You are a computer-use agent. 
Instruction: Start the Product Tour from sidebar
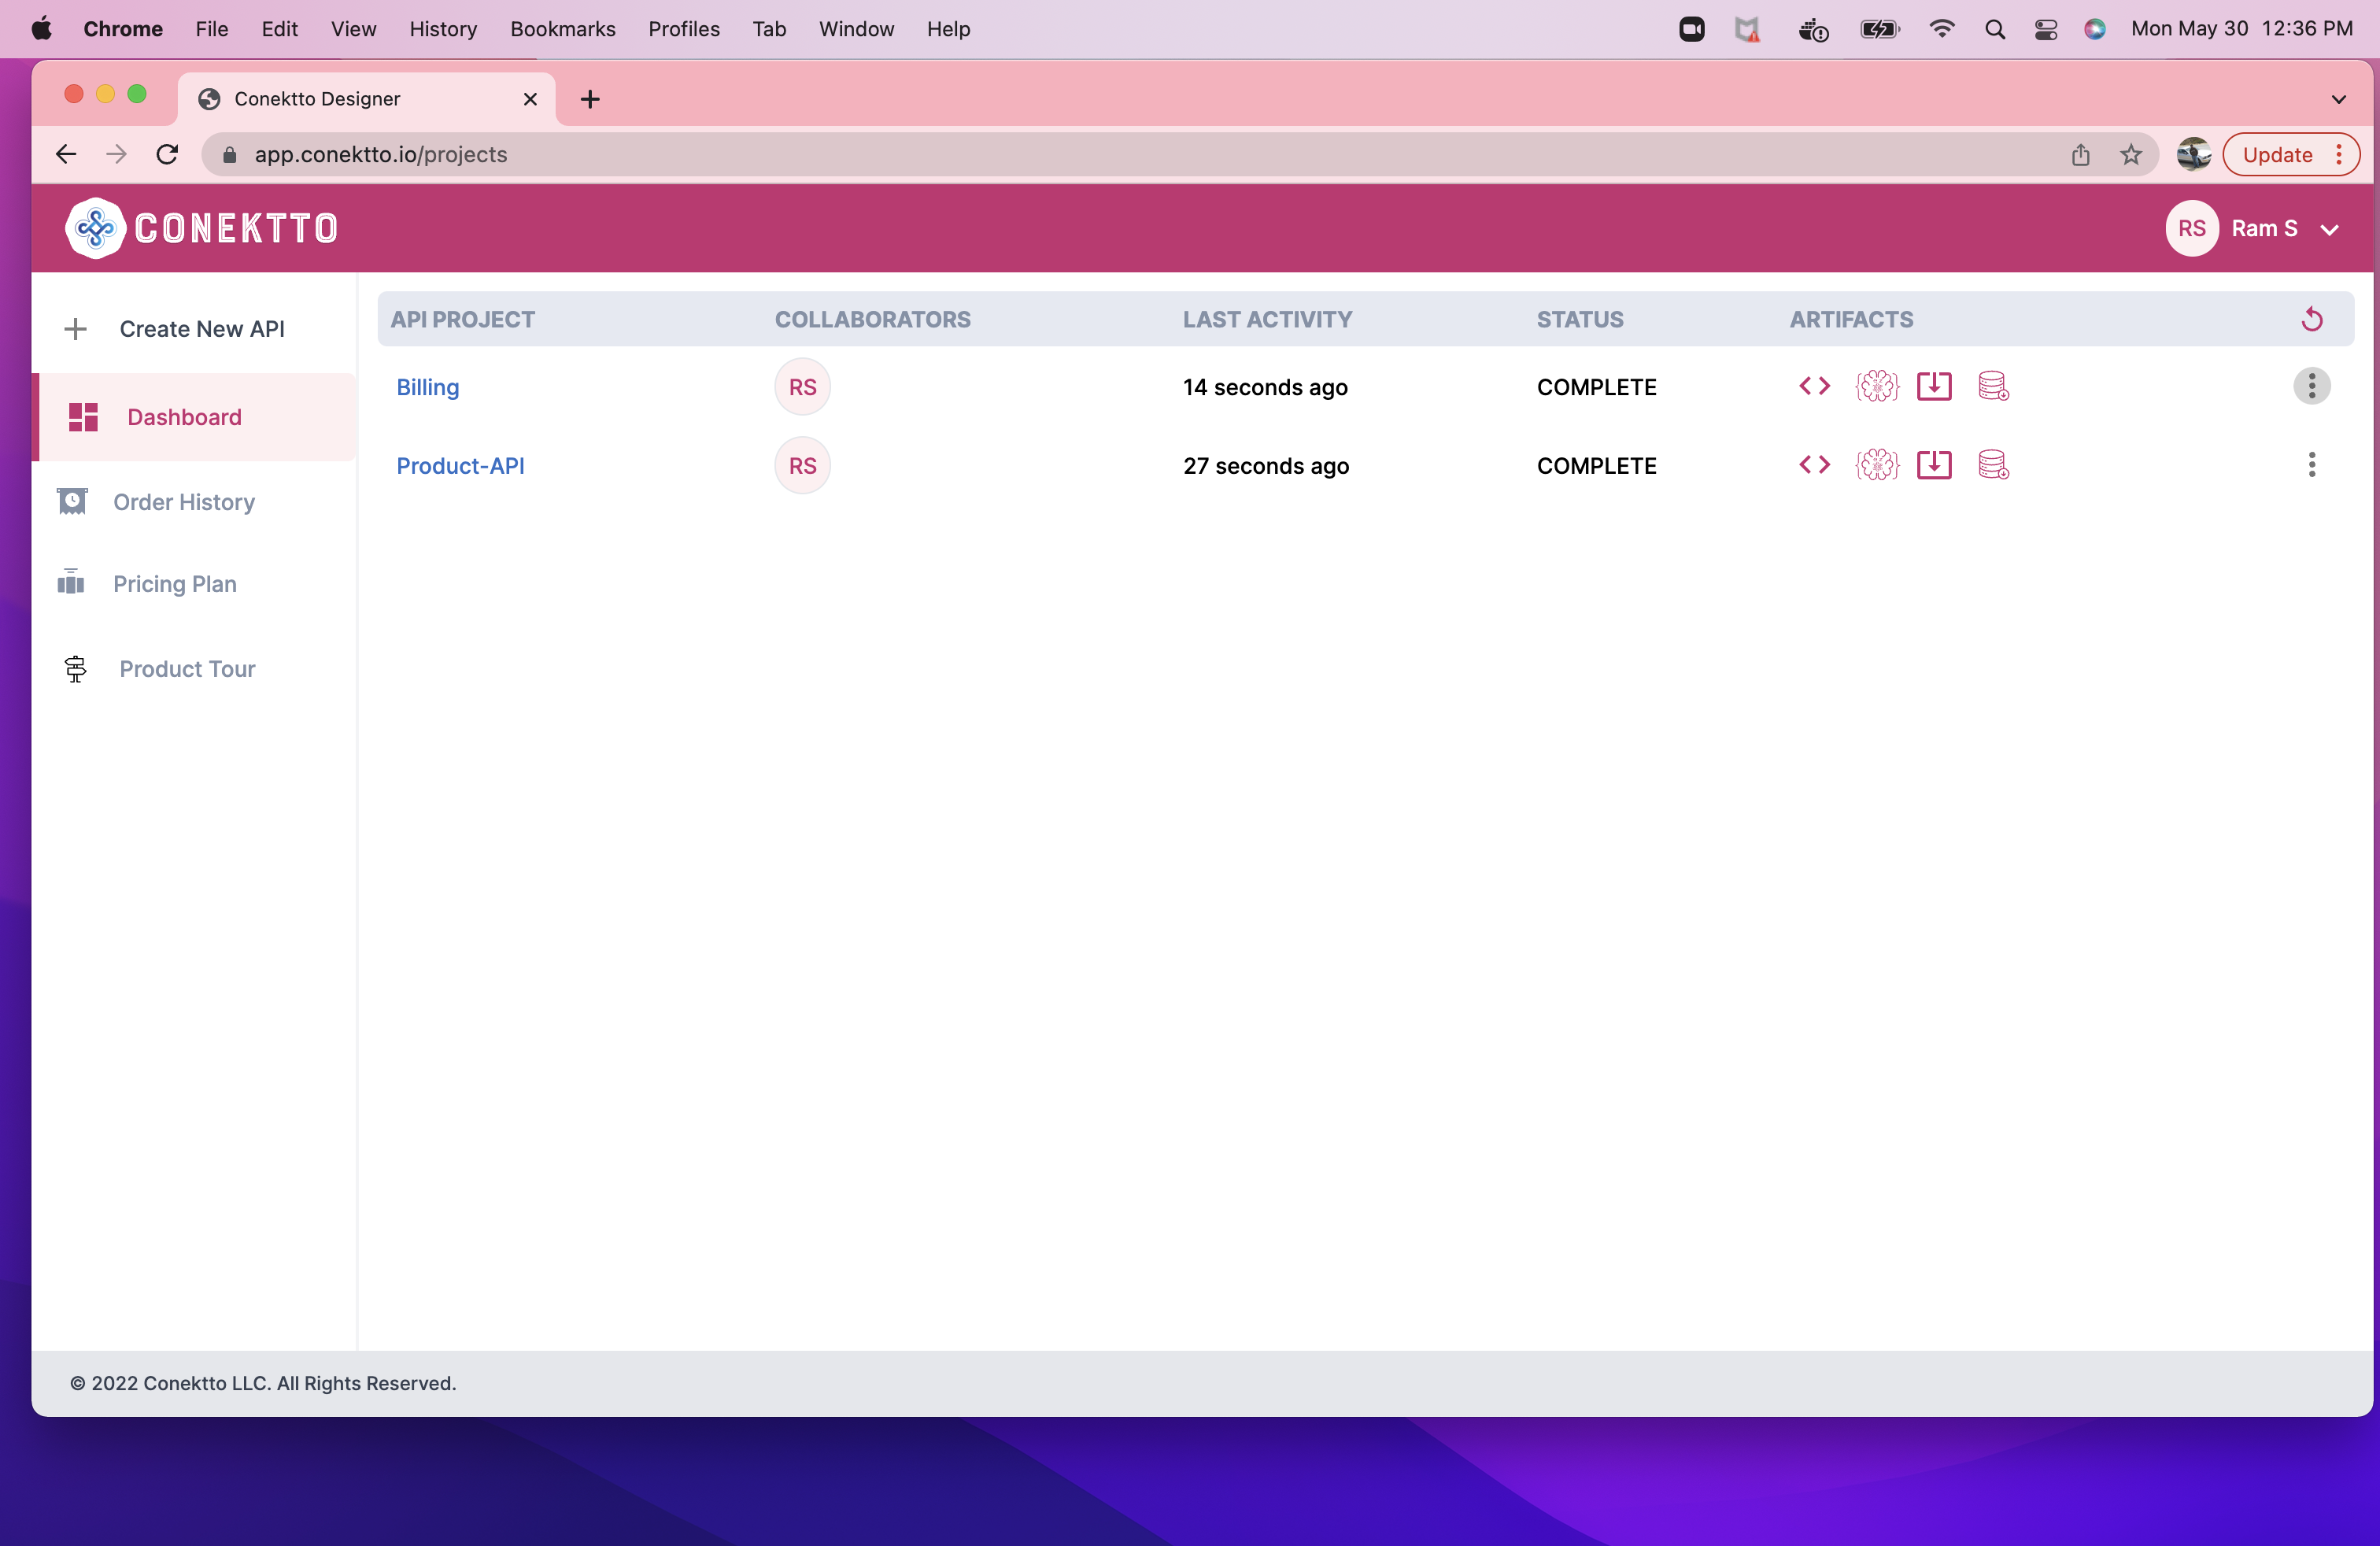(187, 669)
